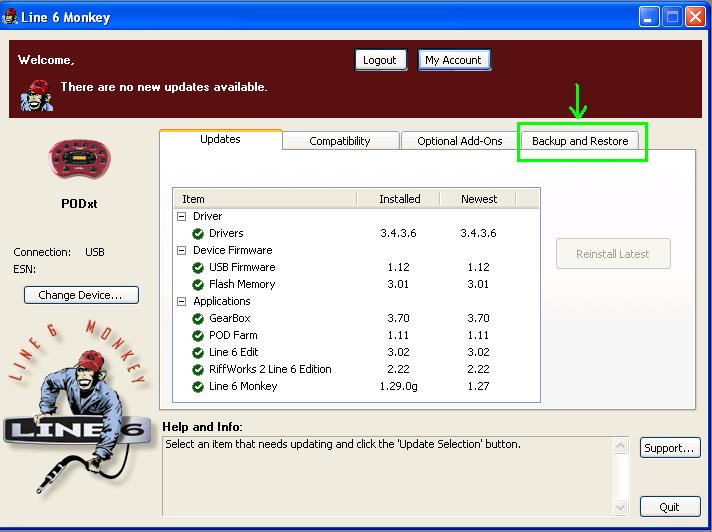Select the Line 6 Monkey list row
This screenshot has height=532, width=712.
click(x=356, y=386)
